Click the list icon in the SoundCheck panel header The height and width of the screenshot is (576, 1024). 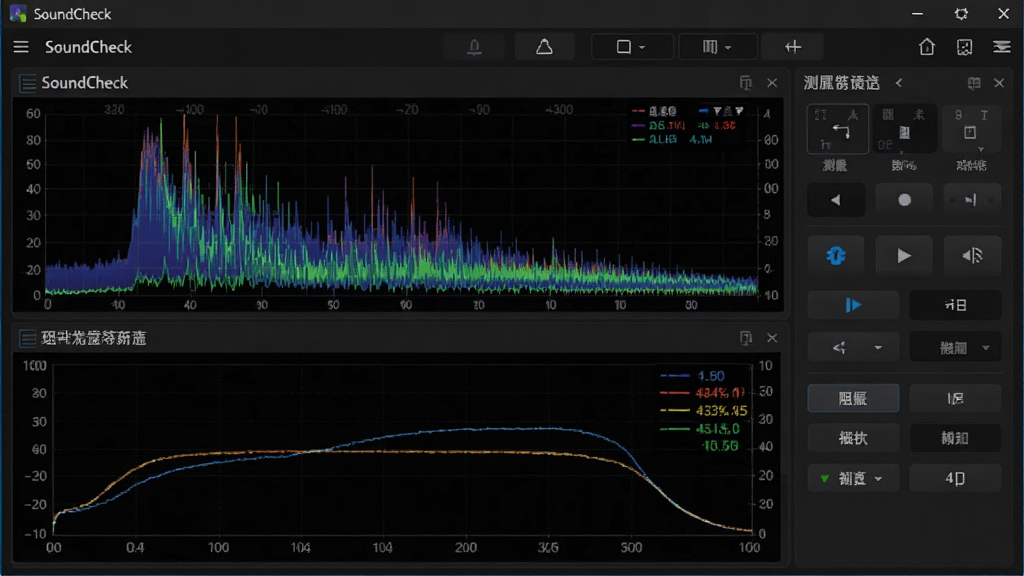(27, 84)
